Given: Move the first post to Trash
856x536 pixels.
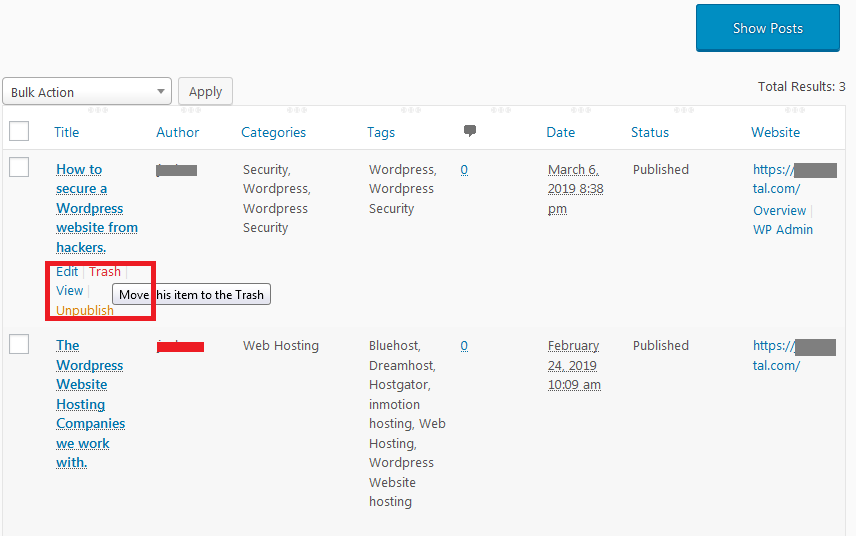Looking at the screenshot, I should (104, 272).
